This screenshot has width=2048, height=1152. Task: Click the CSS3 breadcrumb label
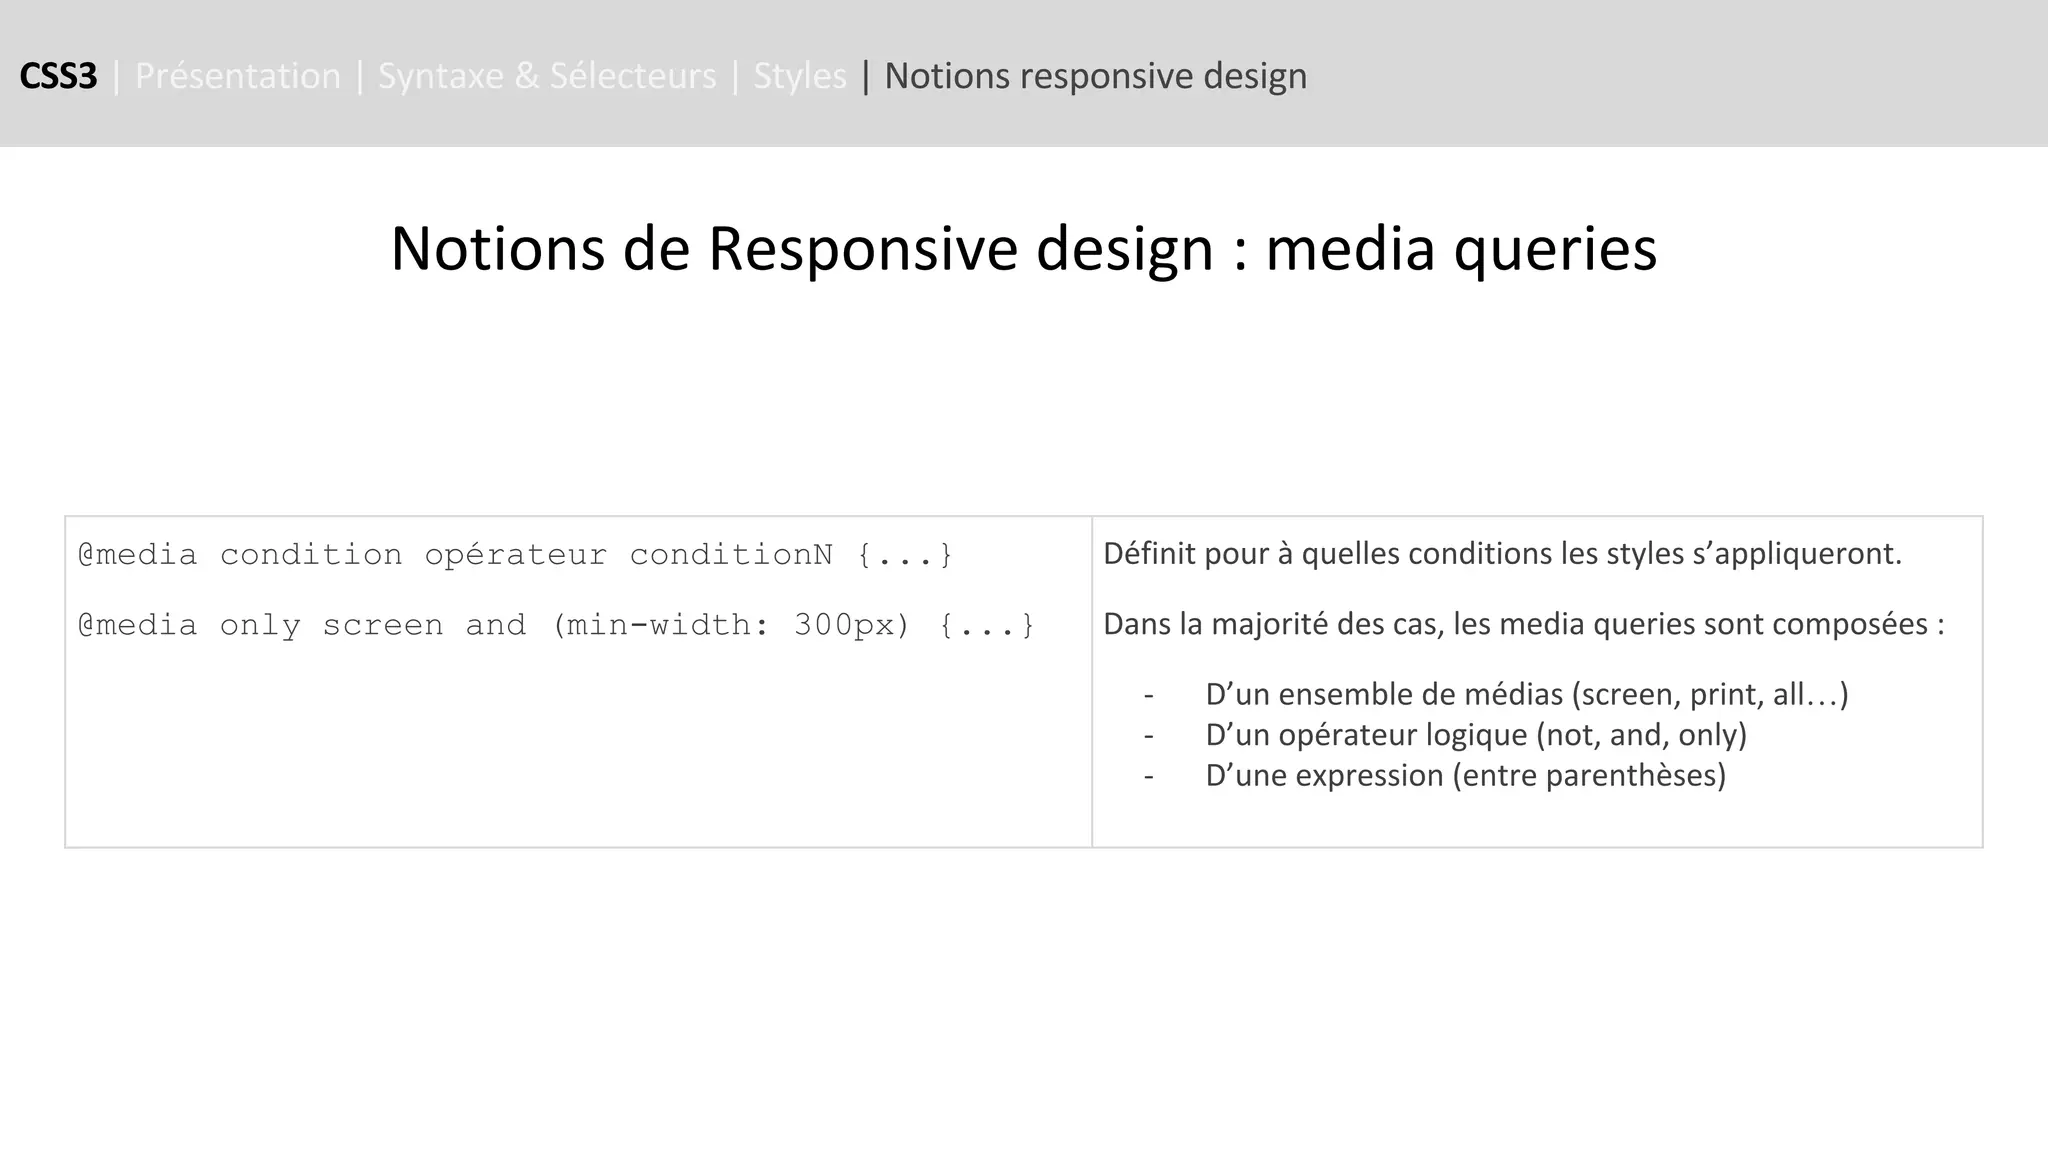[x=58, y=76]
